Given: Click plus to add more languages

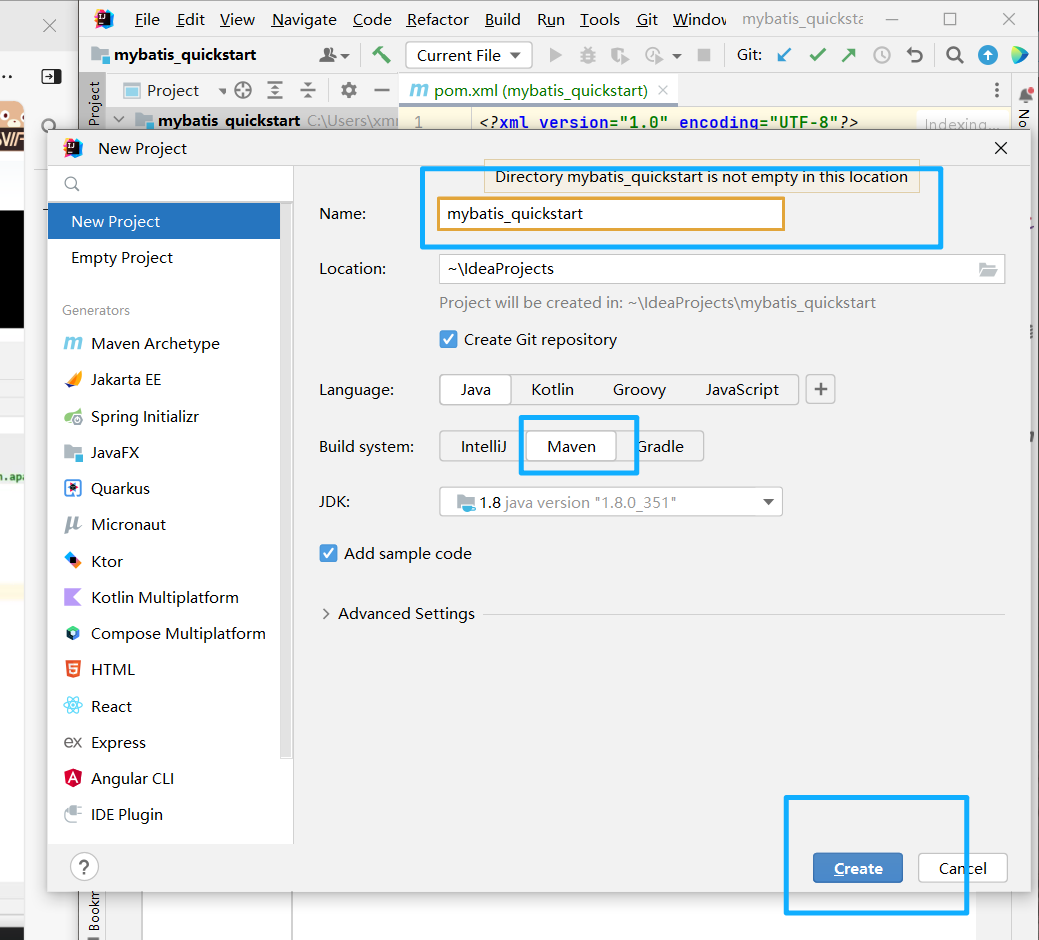Looking at the screenshot, I should coord(820,389).
